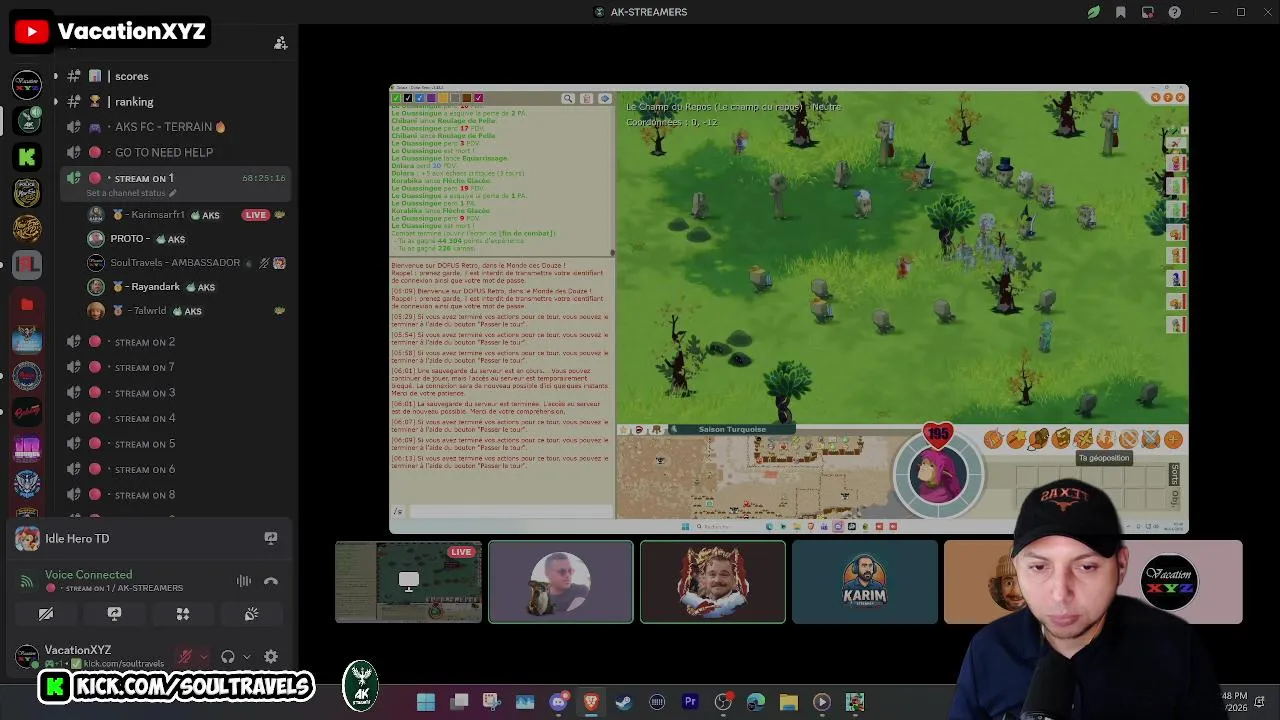Turn off camera in voice panel

46,614
